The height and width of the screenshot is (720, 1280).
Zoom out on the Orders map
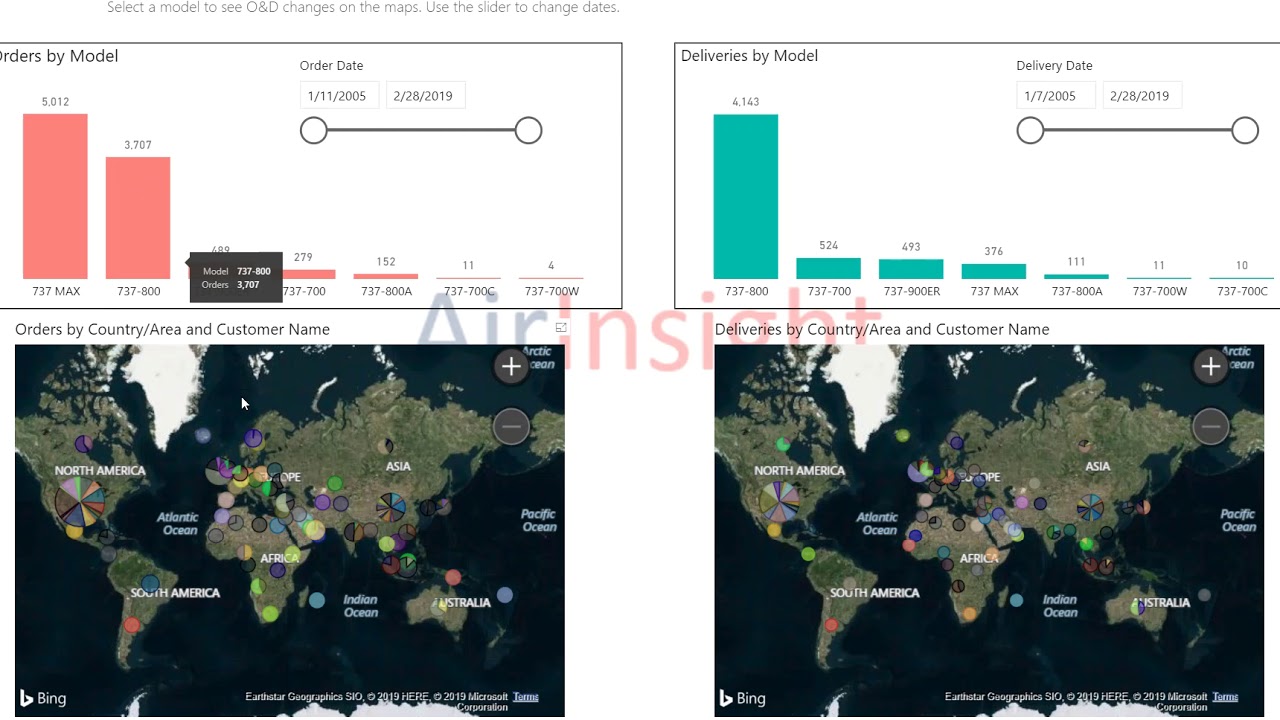point(511,427)
